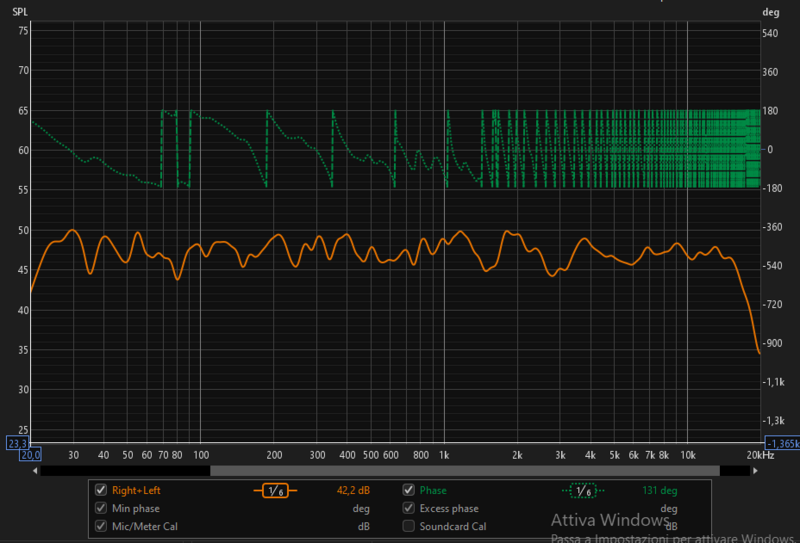Click the green 1/6 smoothing icon for Phase
This screenshot has width=800, height=543.
click(x=582, y=491)
